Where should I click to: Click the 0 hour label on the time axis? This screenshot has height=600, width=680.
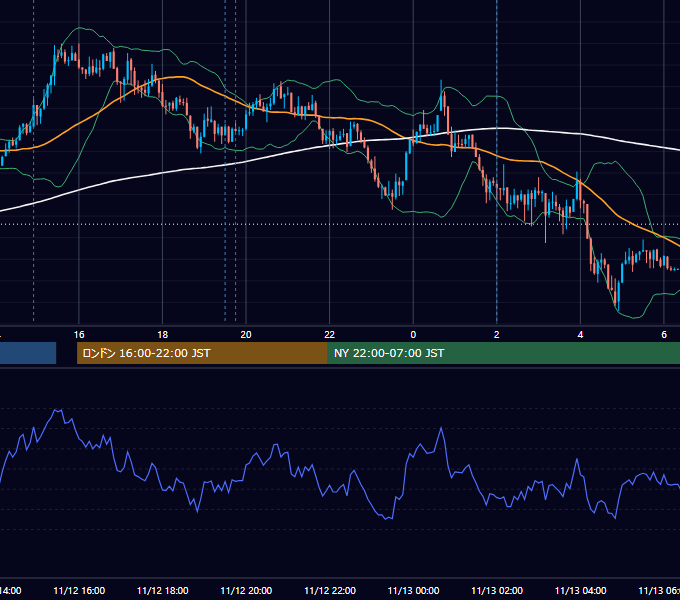tap(413, 335)
